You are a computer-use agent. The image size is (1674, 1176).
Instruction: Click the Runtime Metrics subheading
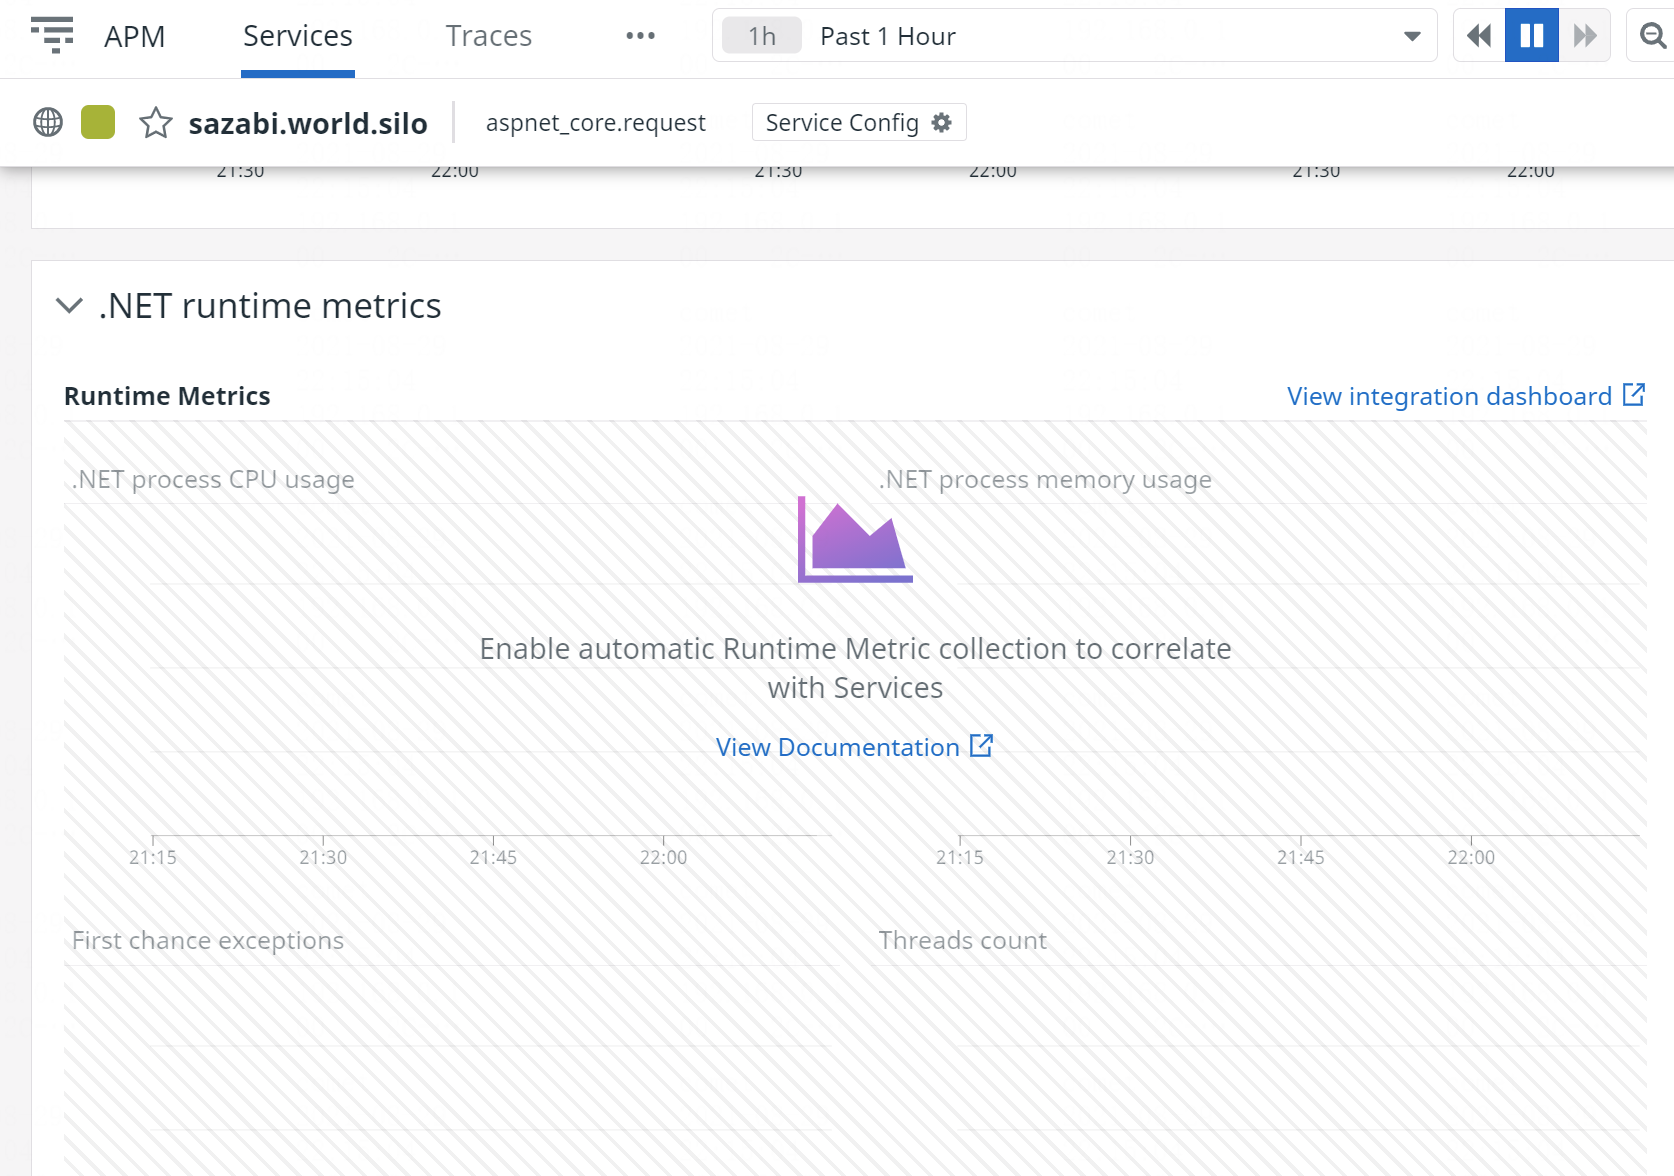click(167, 396)
